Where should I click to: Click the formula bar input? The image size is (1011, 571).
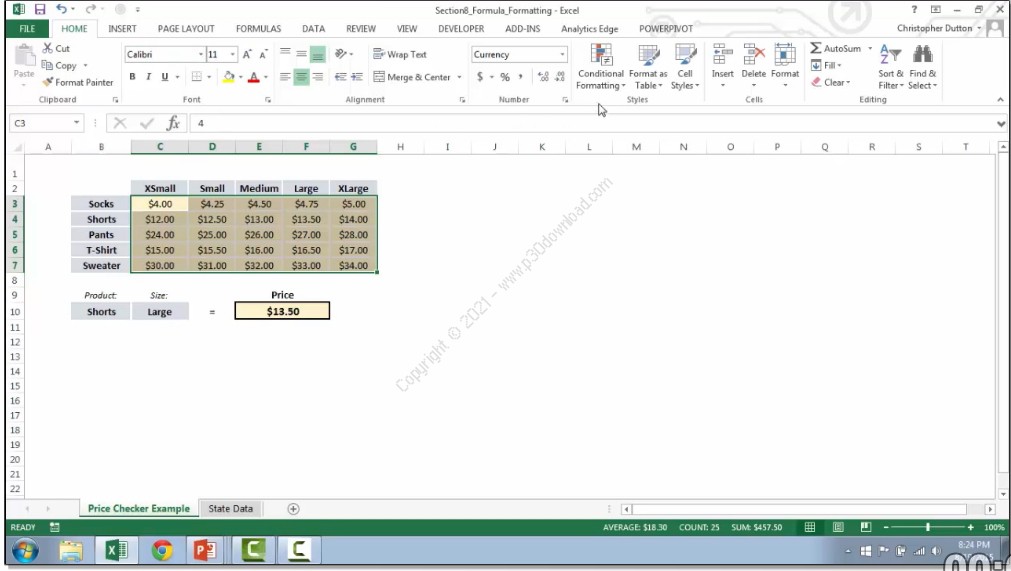[592, 122]
